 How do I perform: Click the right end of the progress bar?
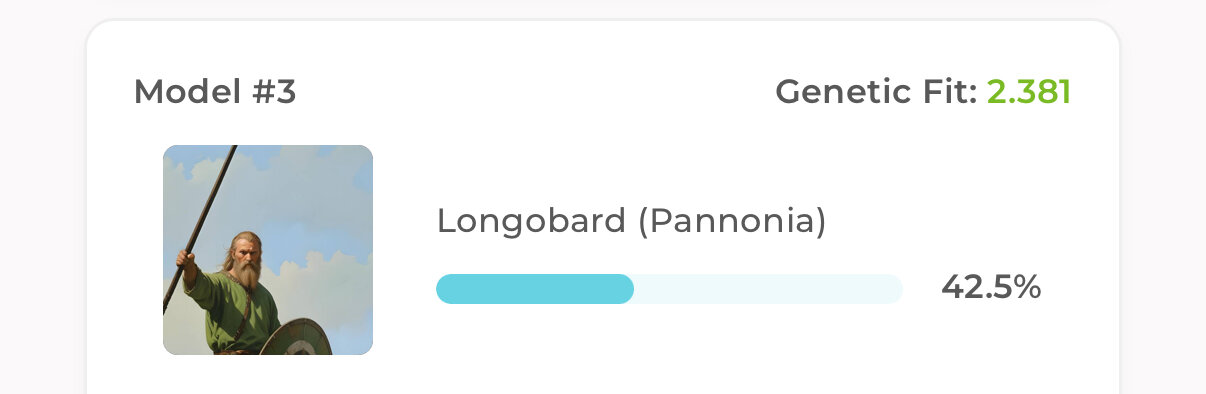895,289
